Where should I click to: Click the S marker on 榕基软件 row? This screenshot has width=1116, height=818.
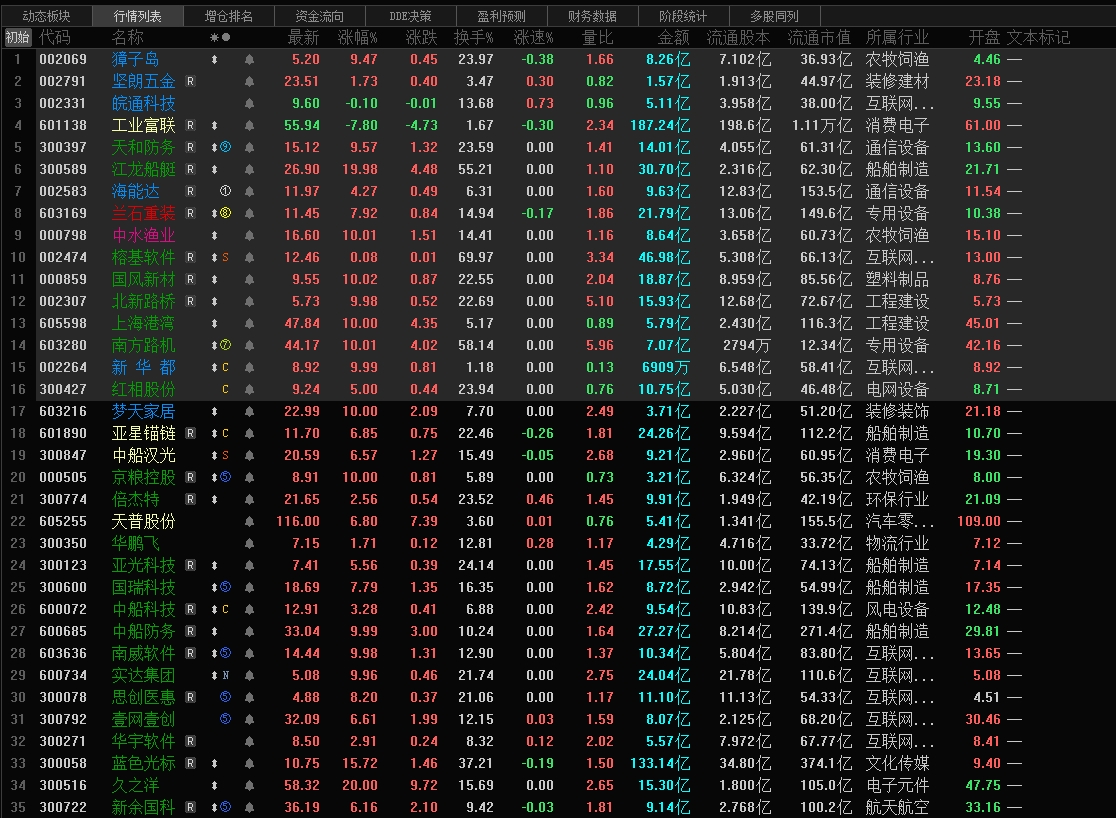226,257
